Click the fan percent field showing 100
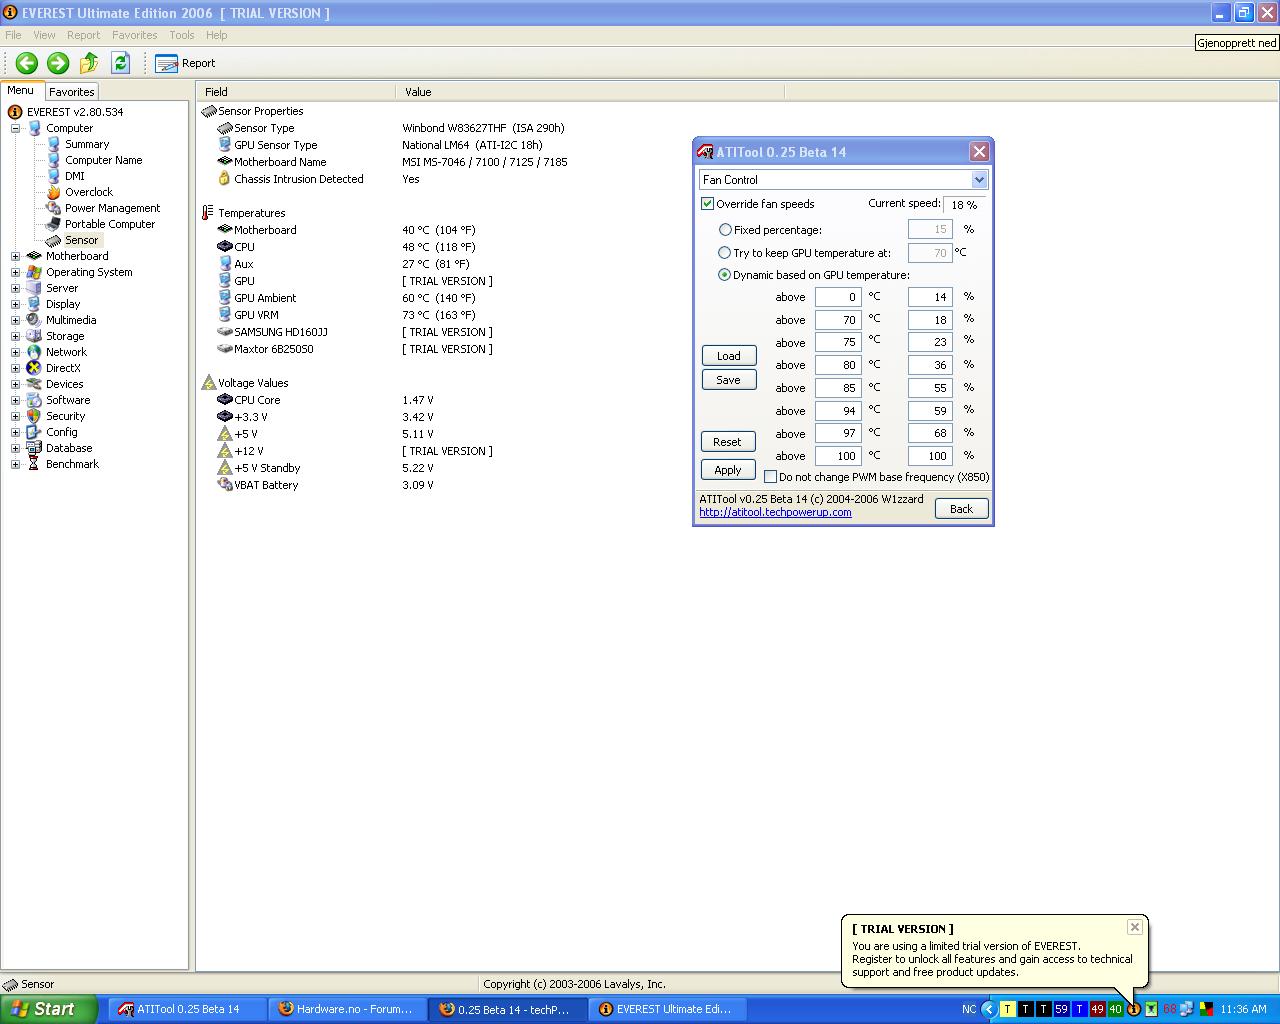The width and height of the screenshot is (1280, 1024). [x=930, y=456]
